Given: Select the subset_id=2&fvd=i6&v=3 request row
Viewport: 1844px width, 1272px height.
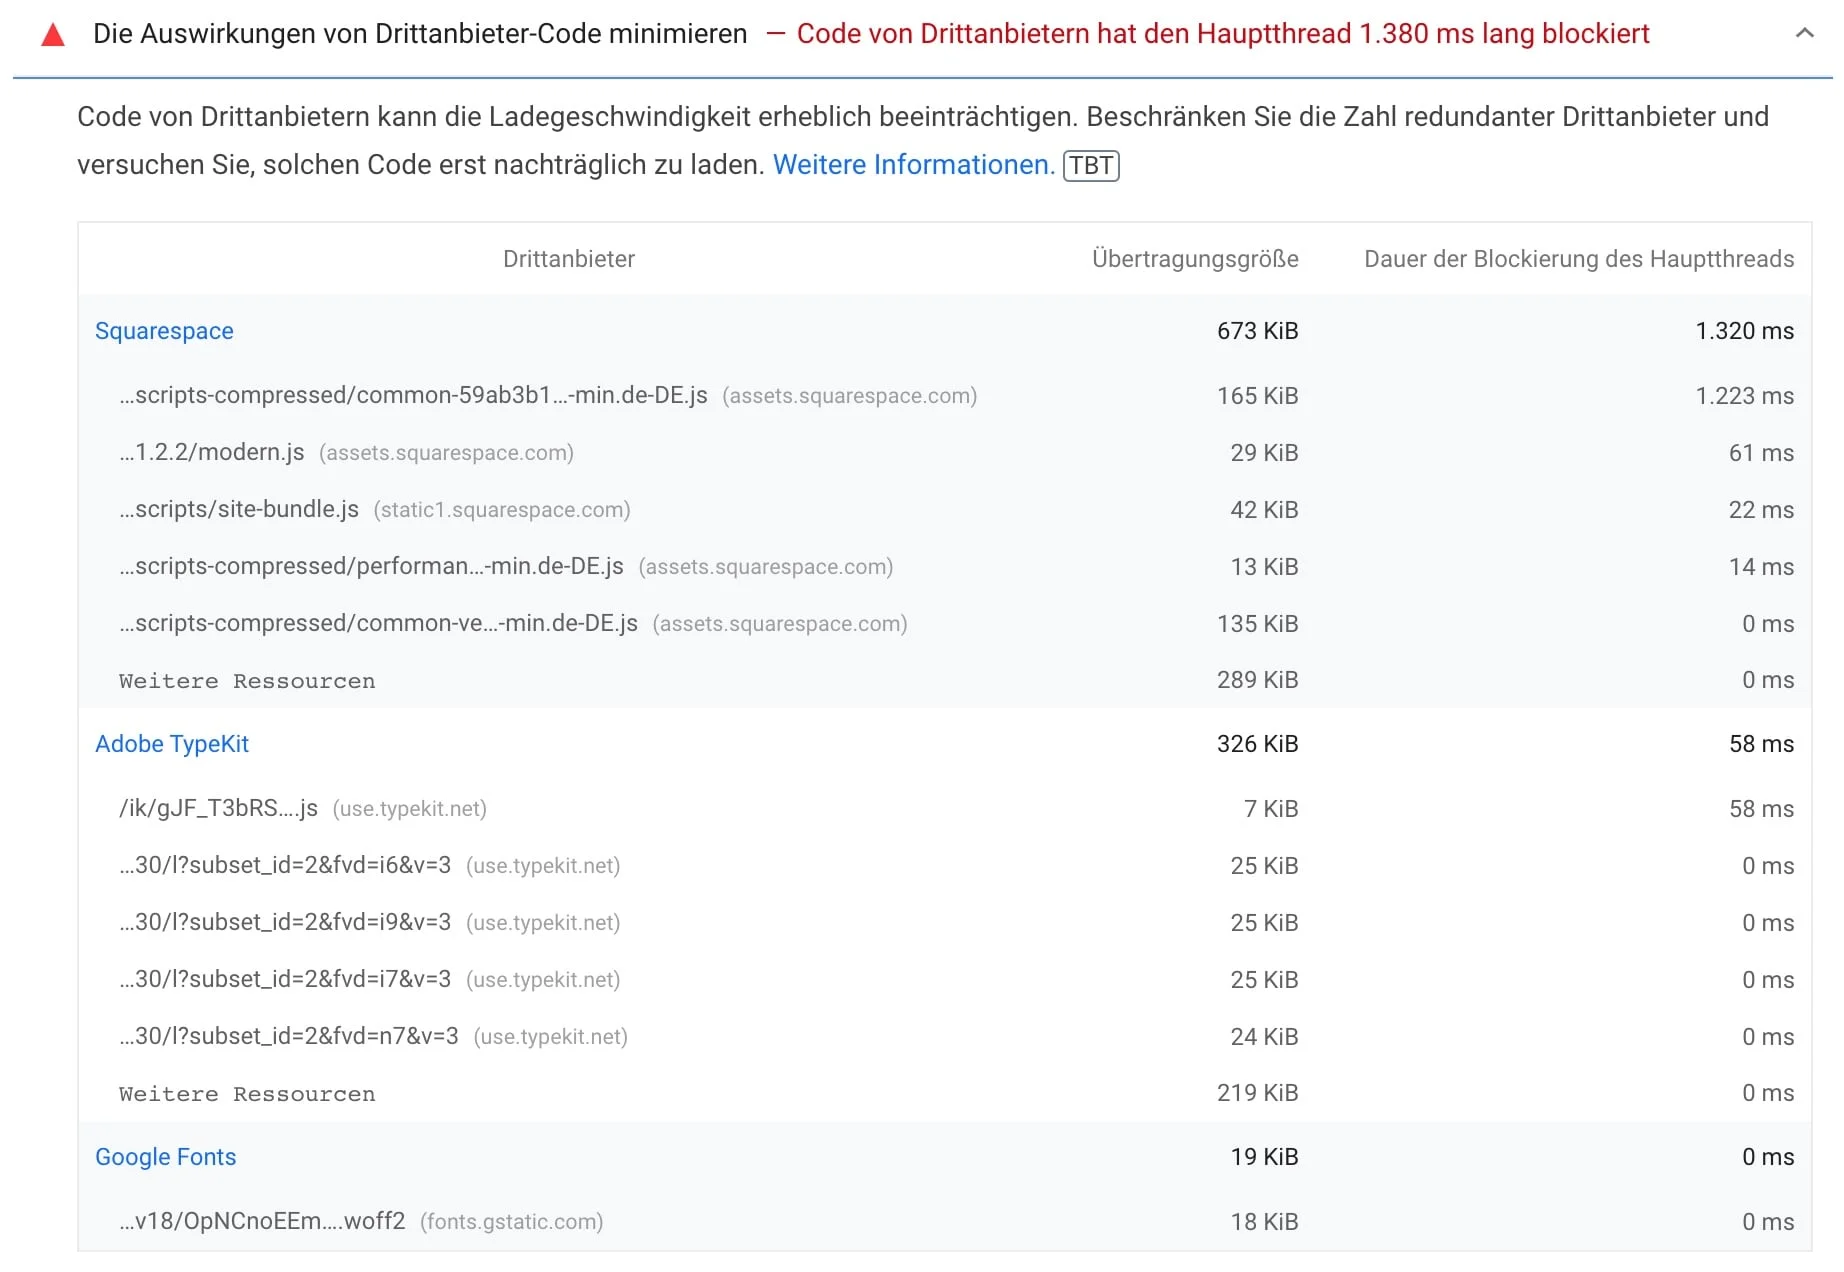Looking at the screenshot, I should pyautogui.click(x=286, y=866).
